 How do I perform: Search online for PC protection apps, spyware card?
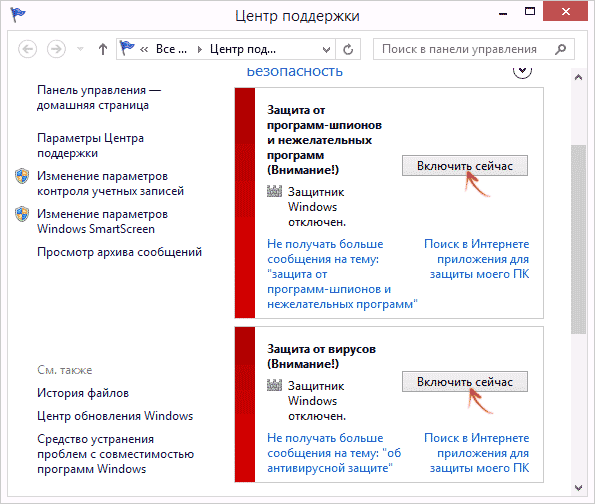point(477,259)
